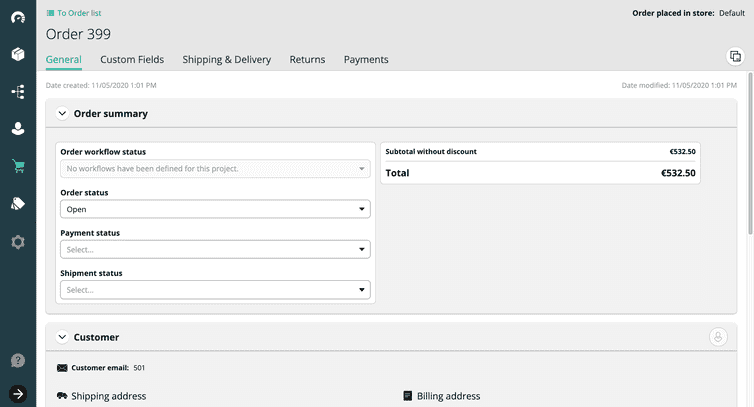Open the Settings gear icon in sidebar
The height and width of the screenshot is (407, 754).
pos(18,242)
